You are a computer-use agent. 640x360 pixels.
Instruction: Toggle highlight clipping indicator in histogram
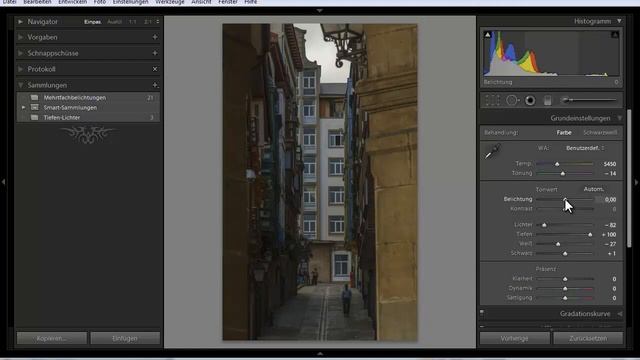615,35
